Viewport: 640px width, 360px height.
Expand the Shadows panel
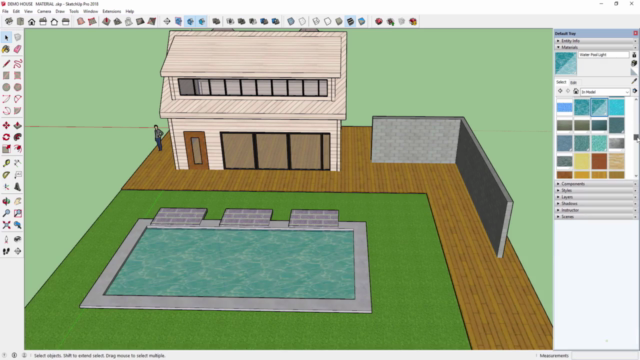(x=596, y=203)
